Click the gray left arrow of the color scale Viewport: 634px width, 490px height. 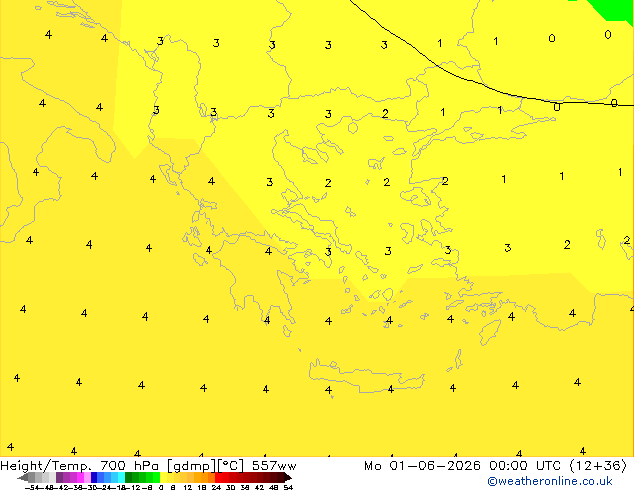(22, 478)
